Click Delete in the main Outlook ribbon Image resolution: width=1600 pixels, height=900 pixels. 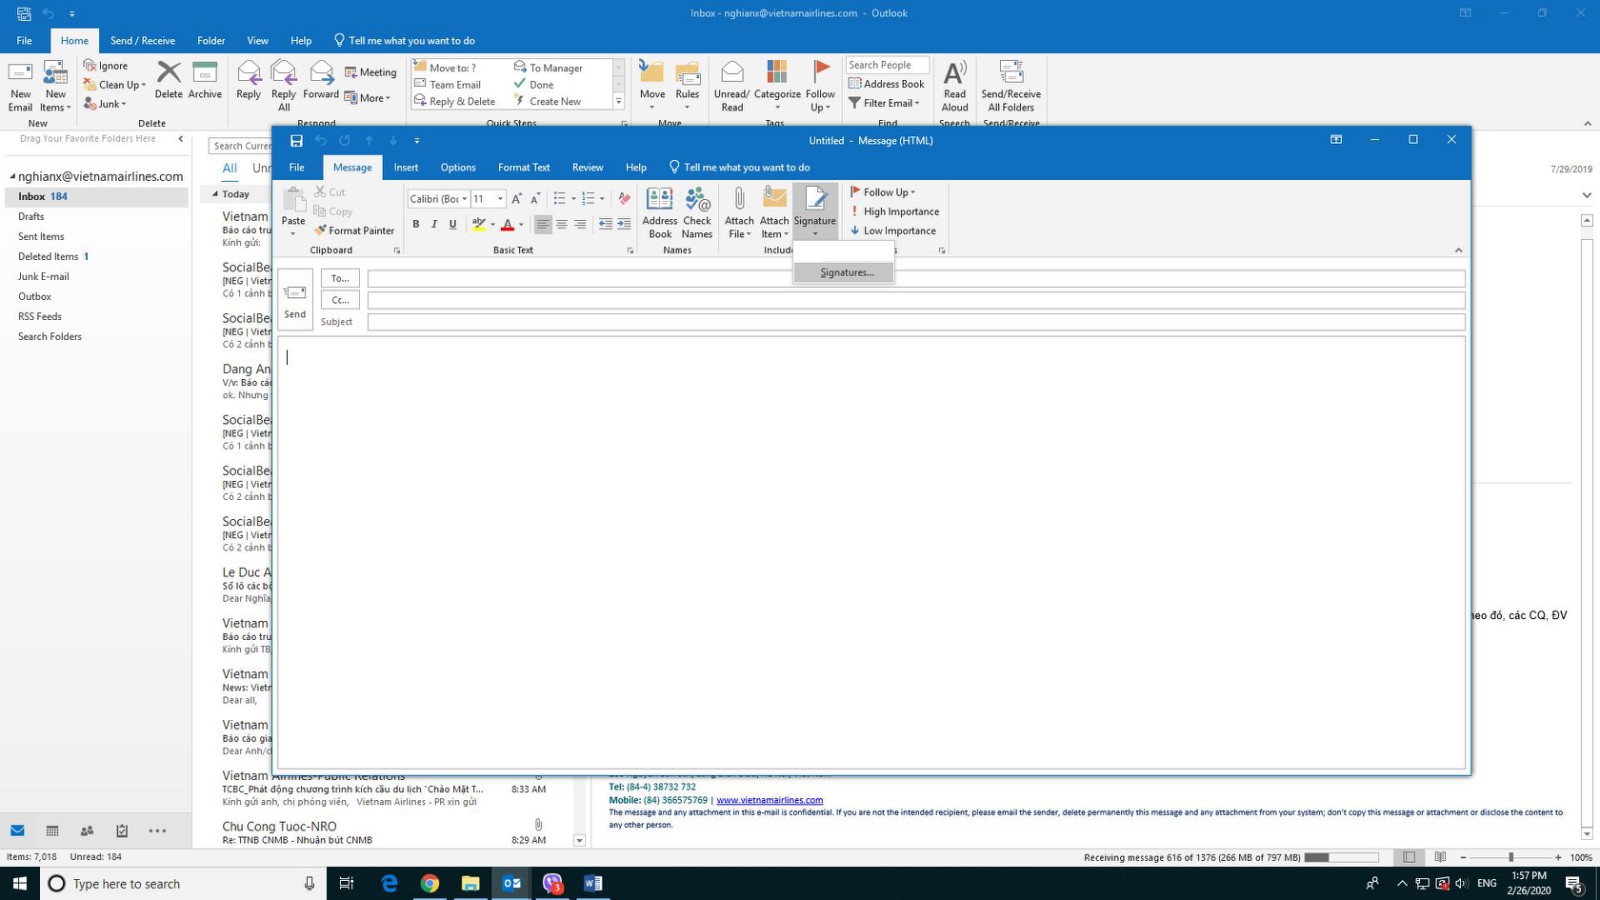click(169, 80)
